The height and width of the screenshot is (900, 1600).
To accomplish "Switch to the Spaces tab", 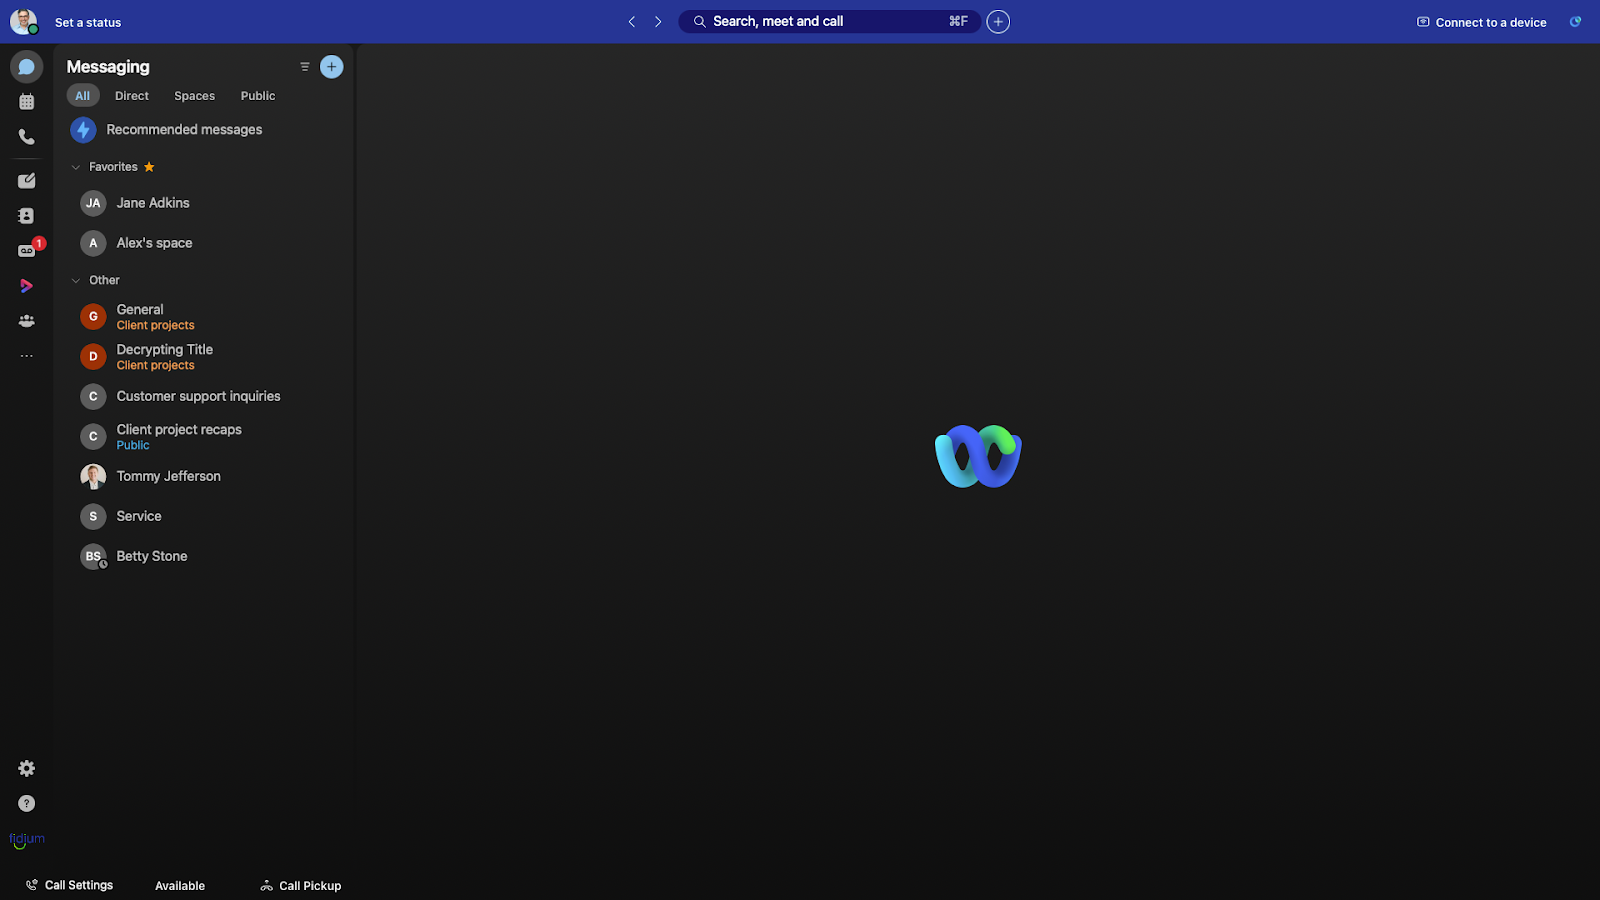I will tap(195, 96).
